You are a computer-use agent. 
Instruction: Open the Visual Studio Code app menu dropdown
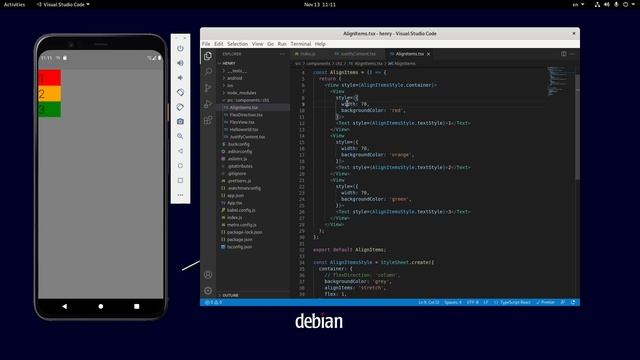tap(63, 4)
